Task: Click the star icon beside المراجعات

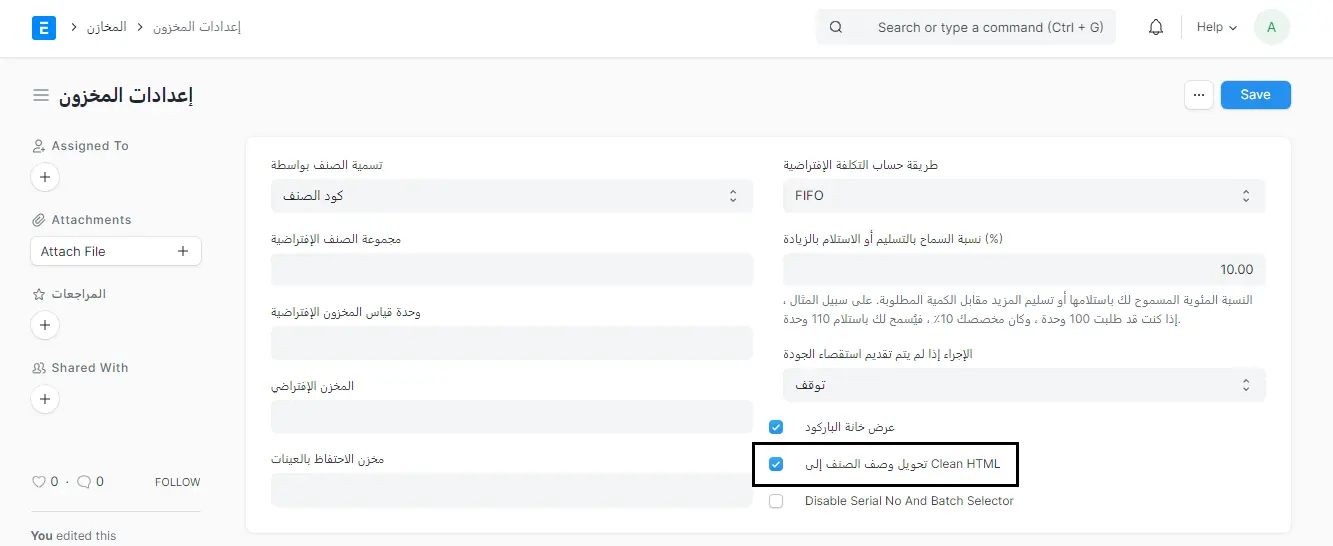Action: (39, 294)
